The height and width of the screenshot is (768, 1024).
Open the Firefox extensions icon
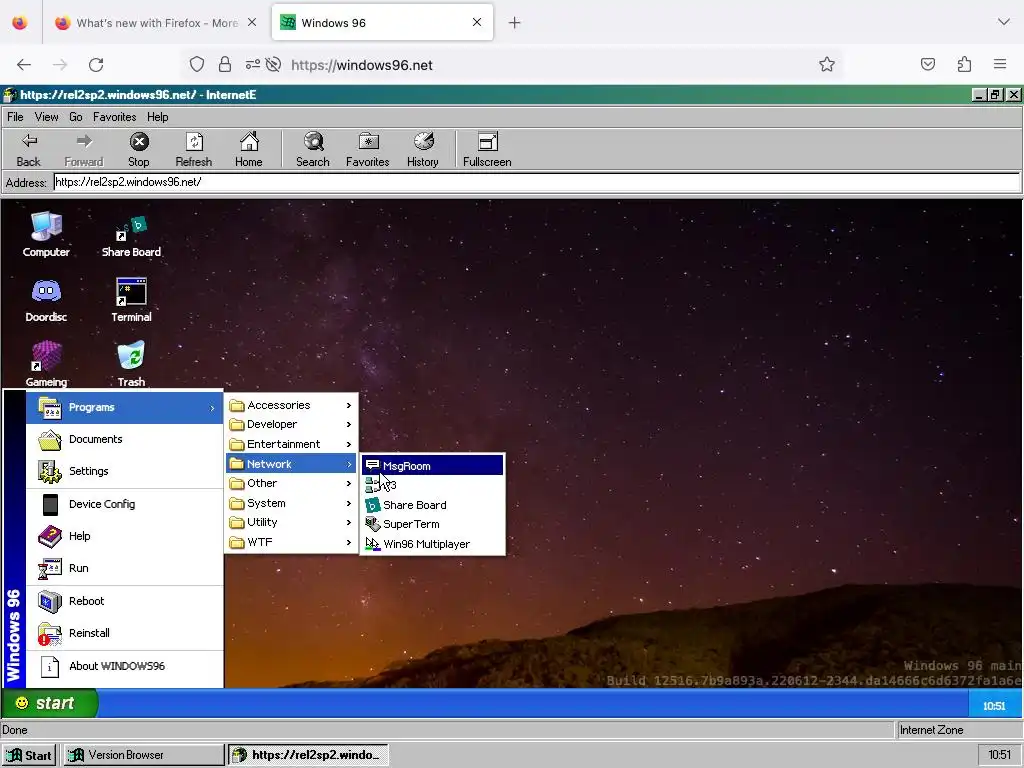tap(964, 64)
